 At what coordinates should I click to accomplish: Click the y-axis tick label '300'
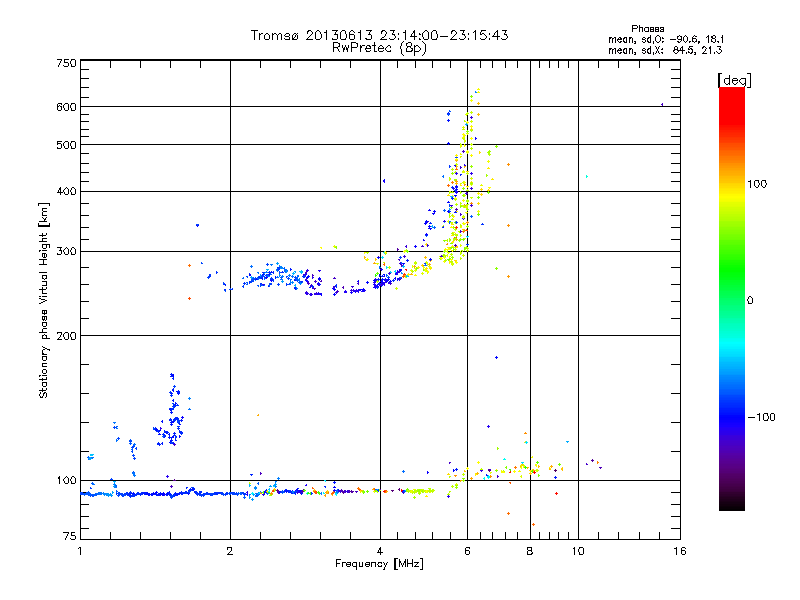coord(67,251)
